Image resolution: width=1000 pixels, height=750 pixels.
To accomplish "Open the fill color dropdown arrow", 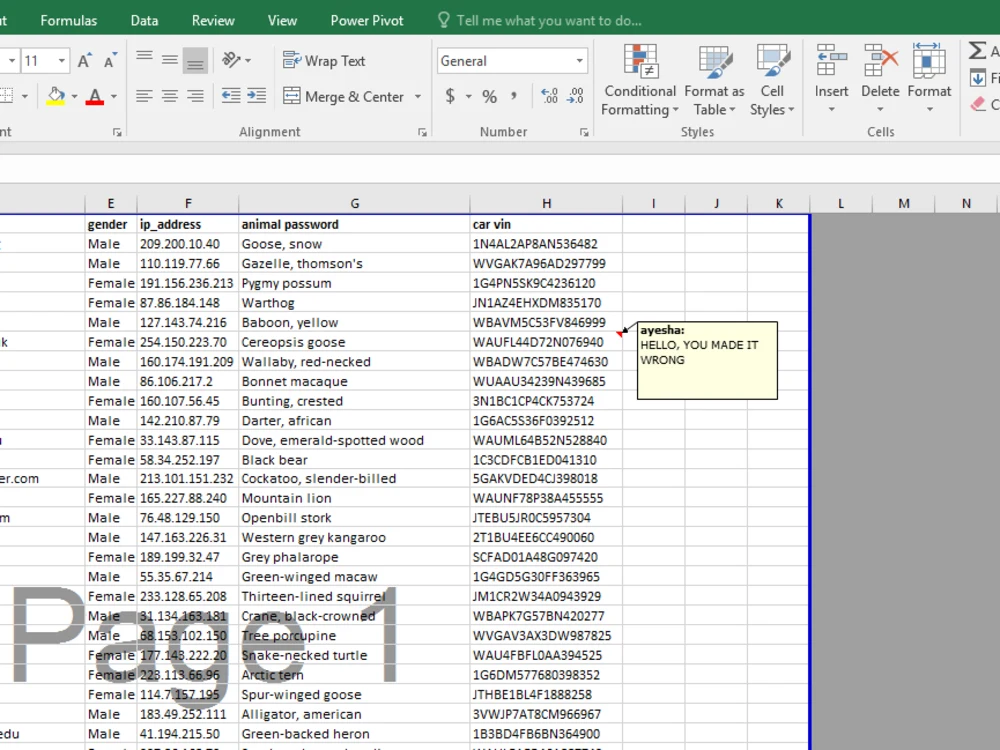I will tap(75, 96).
